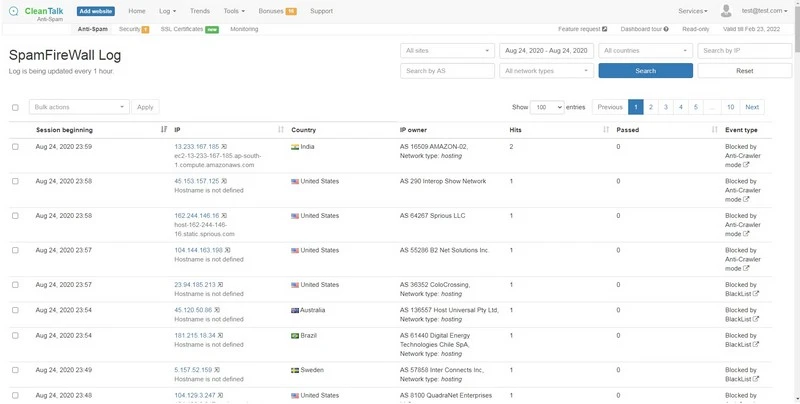Check the row for 162.244.146.16

[x=15, y=216]
